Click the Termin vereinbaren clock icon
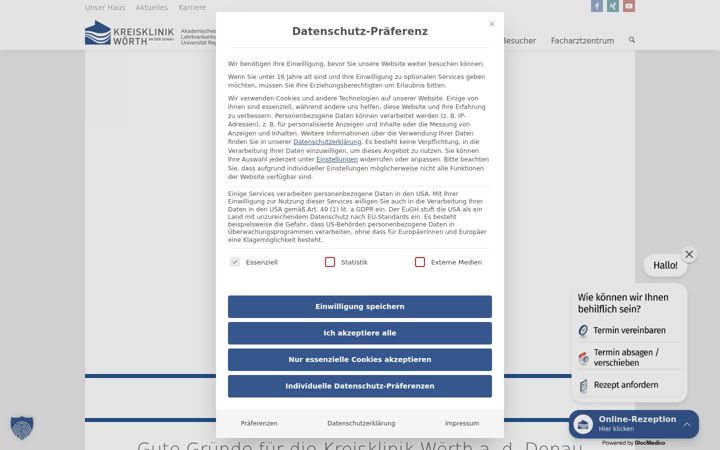The width and height of the screenshot is (720, 450). (583, 330)
